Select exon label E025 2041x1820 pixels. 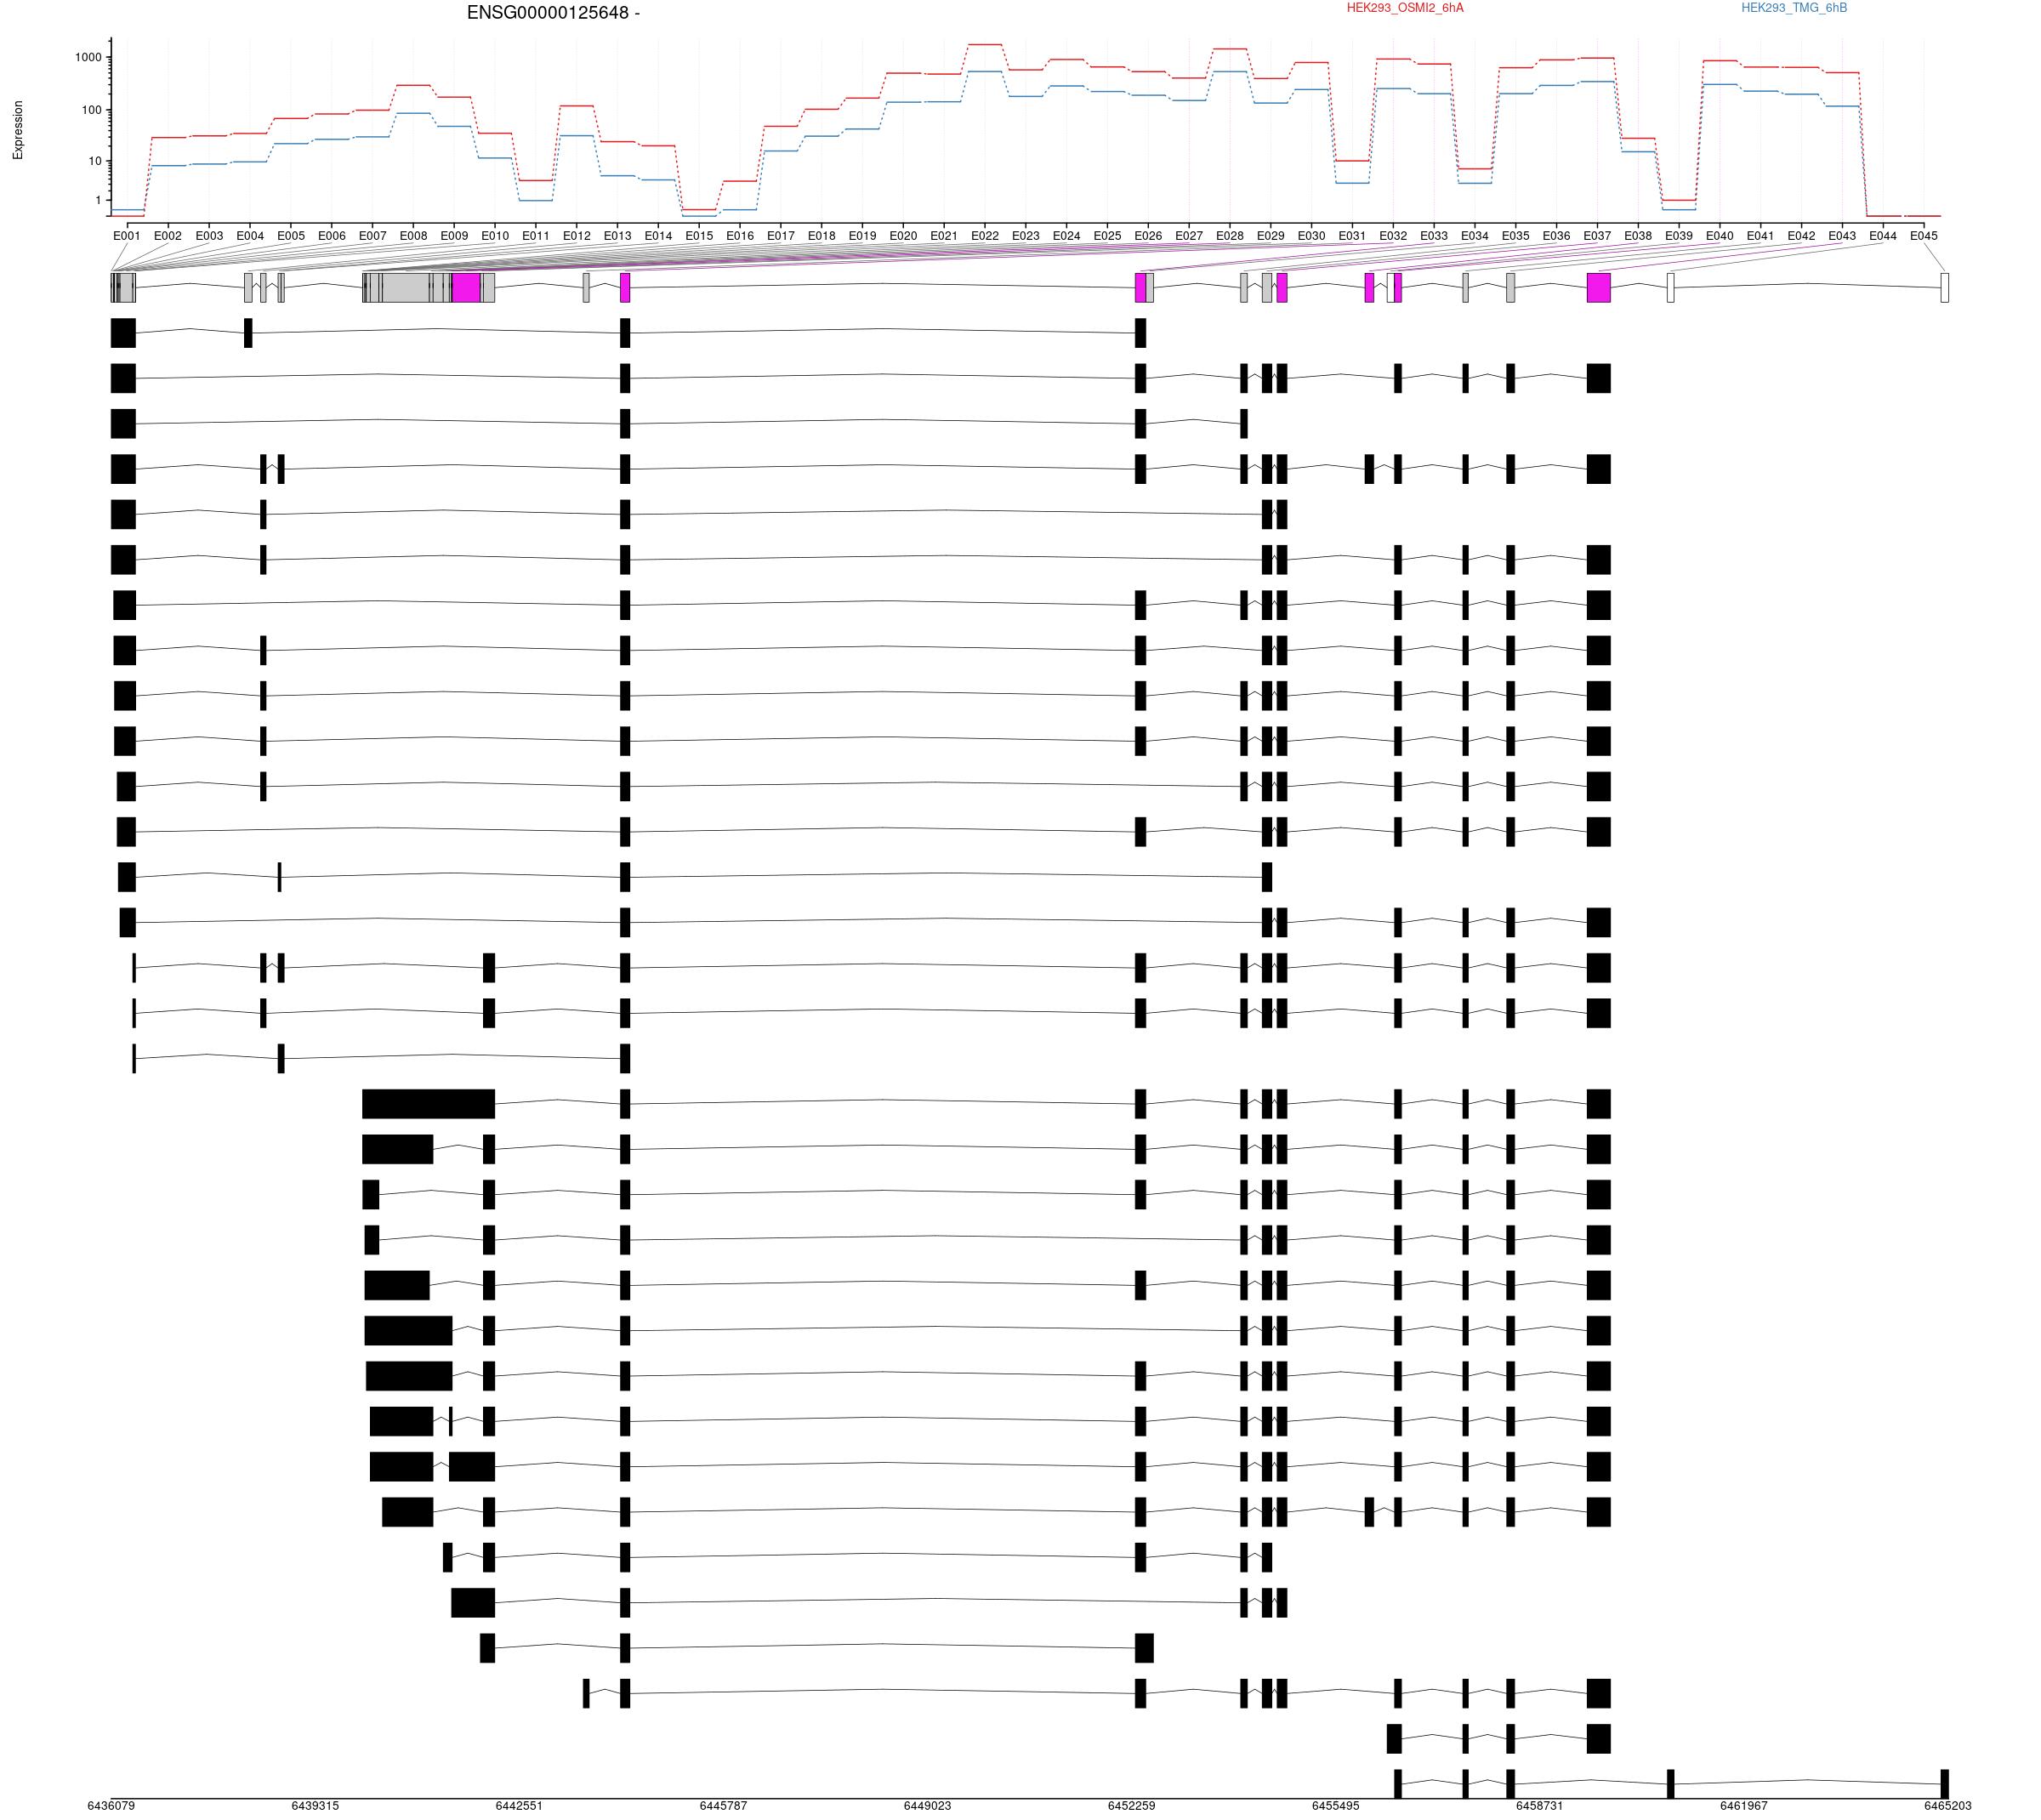1107,236
